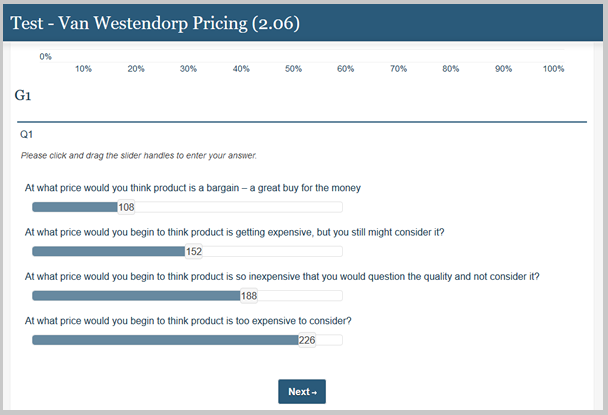
Task: Click the Next button
Action: coord(301,392)
